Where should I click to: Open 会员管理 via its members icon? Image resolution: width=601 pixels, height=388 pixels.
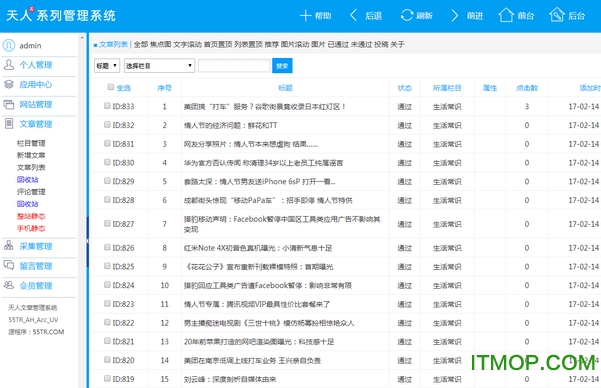9,285
